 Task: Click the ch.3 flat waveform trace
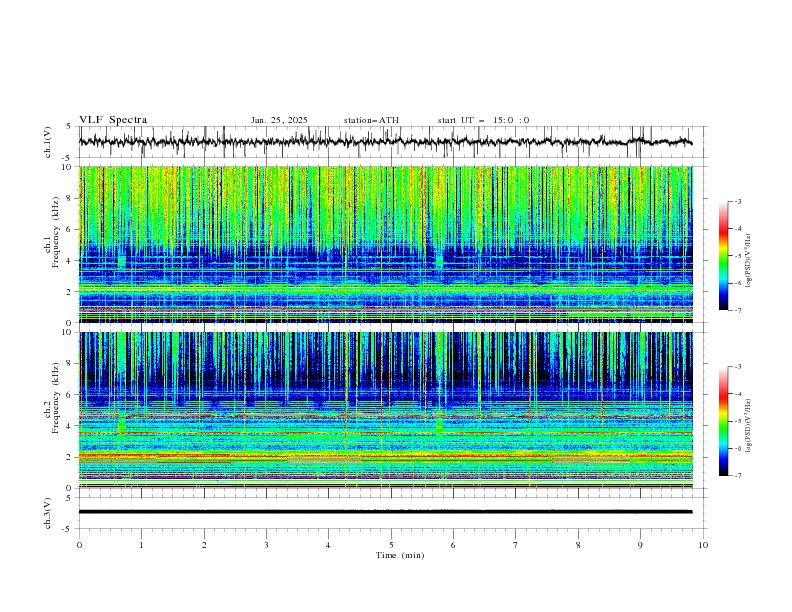(x=385, y=512)
